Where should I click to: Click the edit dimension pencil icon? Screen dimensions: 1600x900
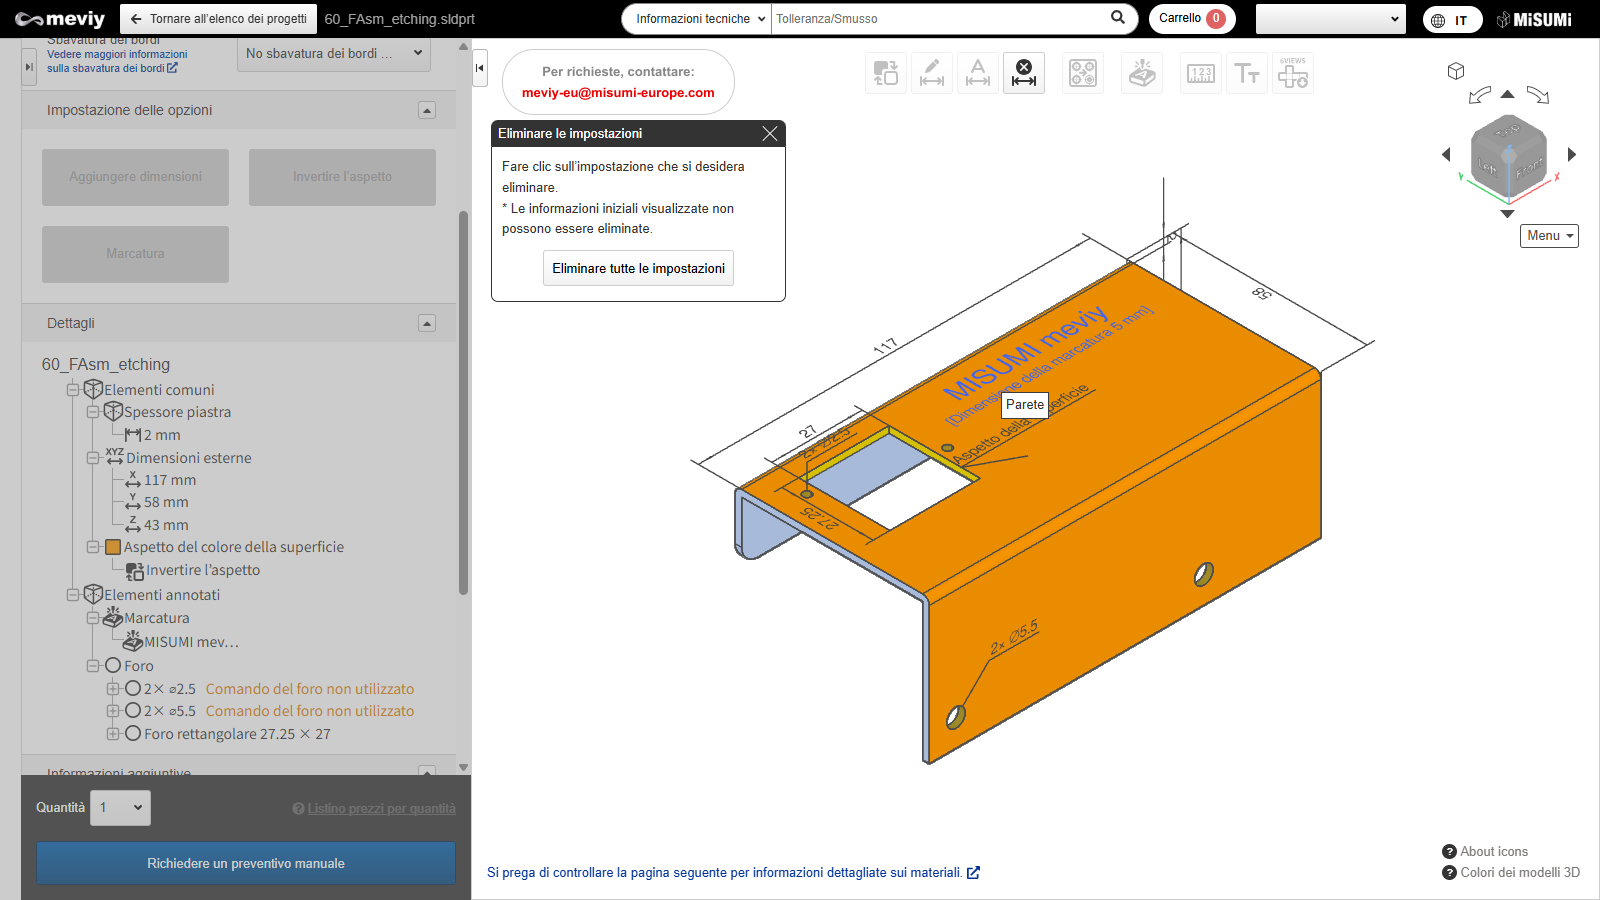[x=932, y=73]
